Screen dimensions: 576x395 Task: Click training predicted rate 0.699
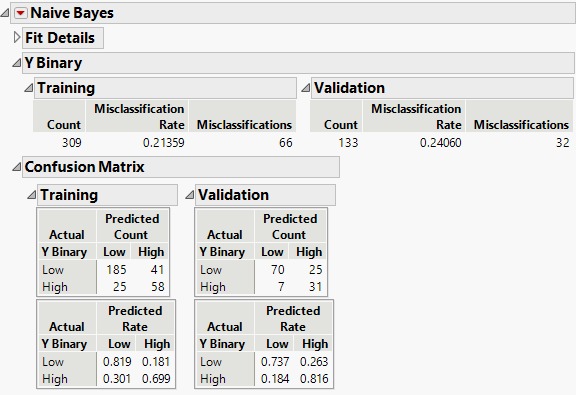156,379
